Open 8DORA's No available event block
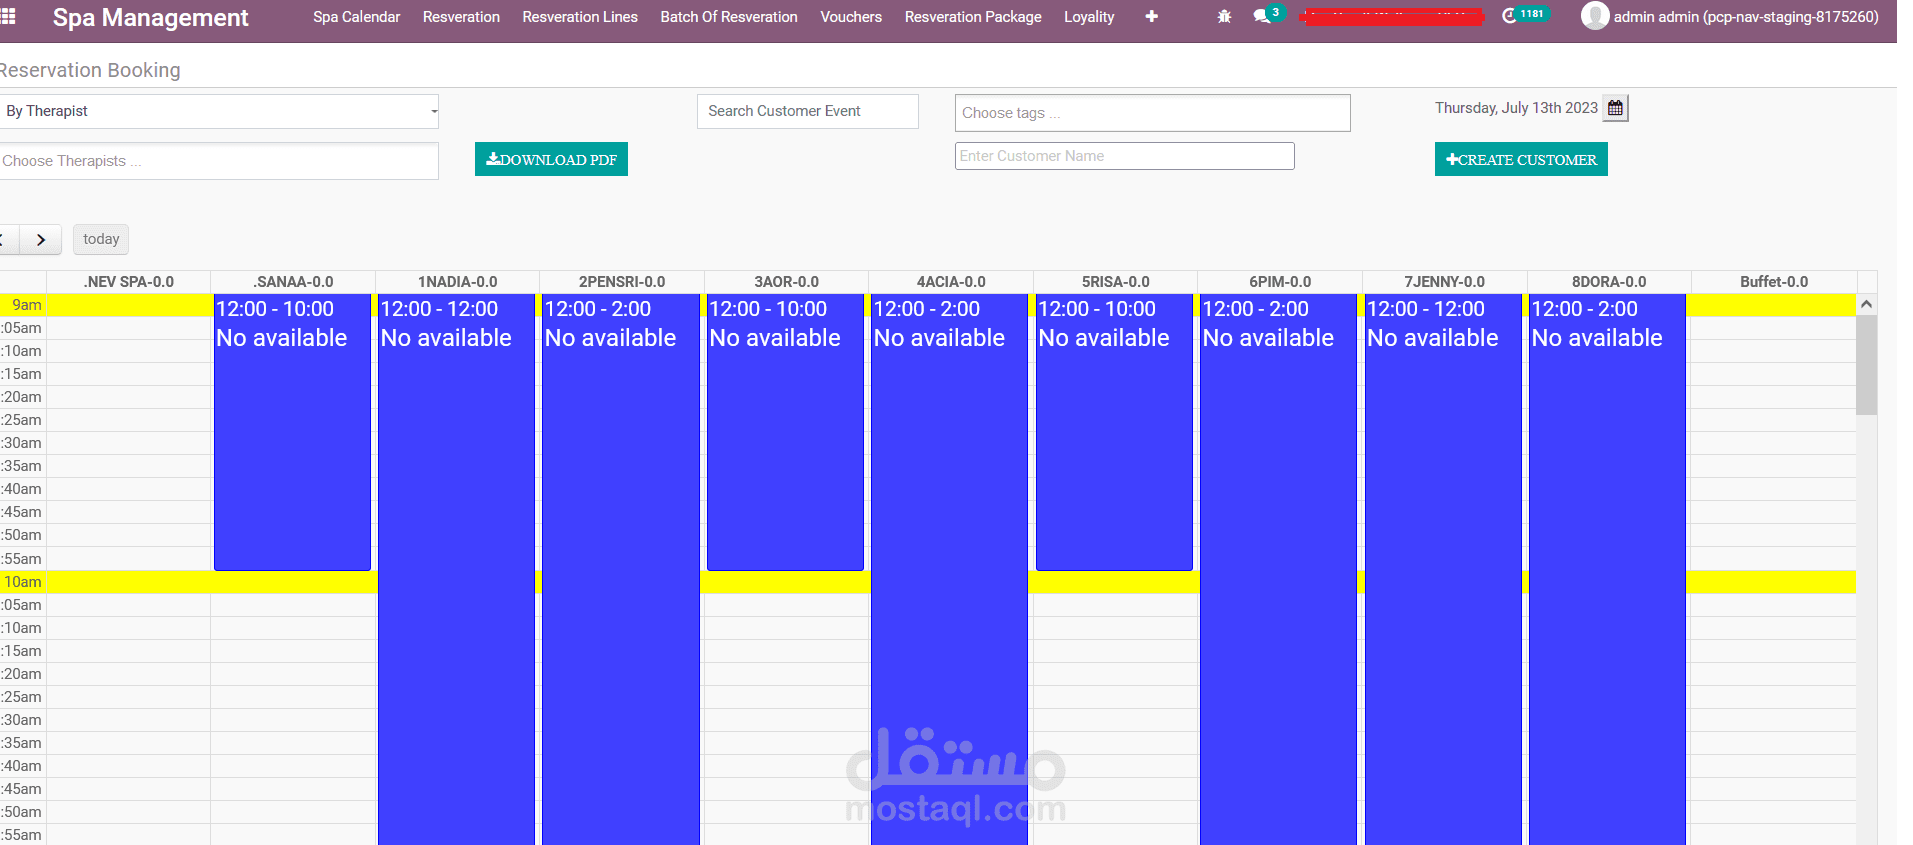Viewport: 1913px width, 845px height. pyautogui.click(x=1607, y=570)
